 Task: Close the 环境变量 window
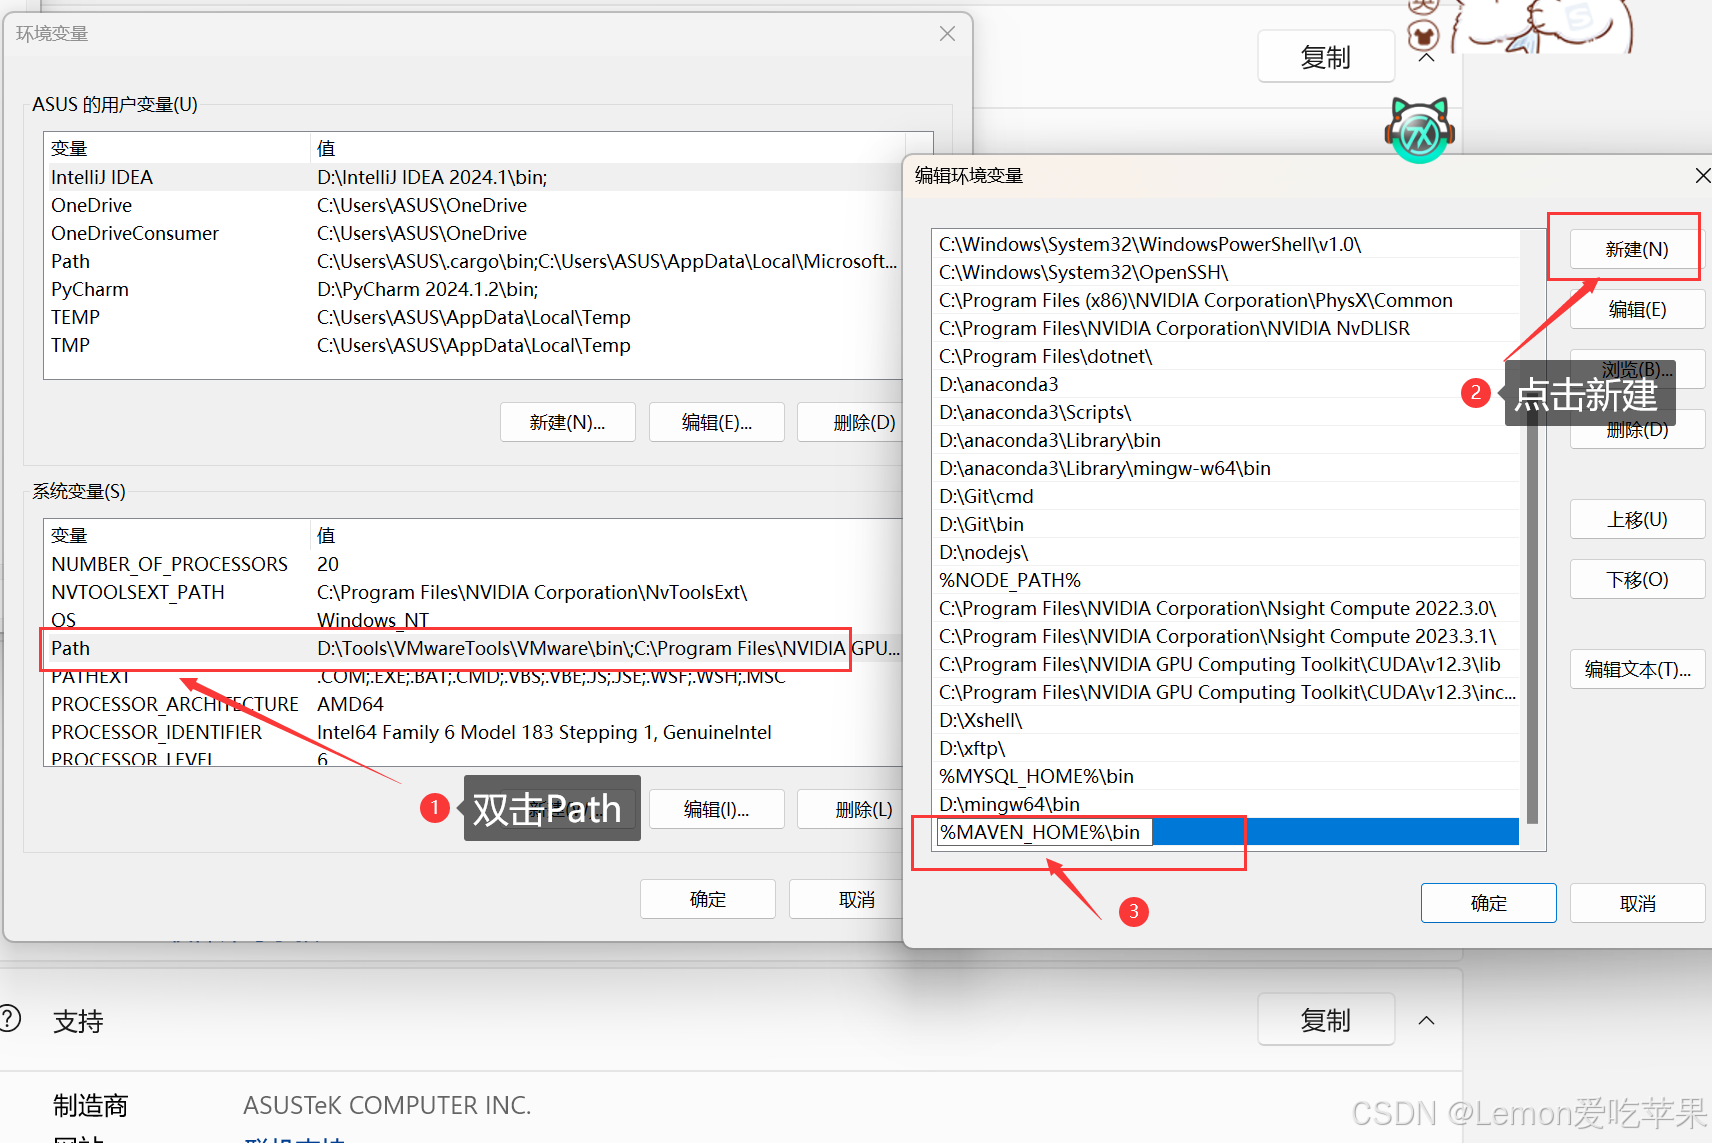(x=947, y=34)
